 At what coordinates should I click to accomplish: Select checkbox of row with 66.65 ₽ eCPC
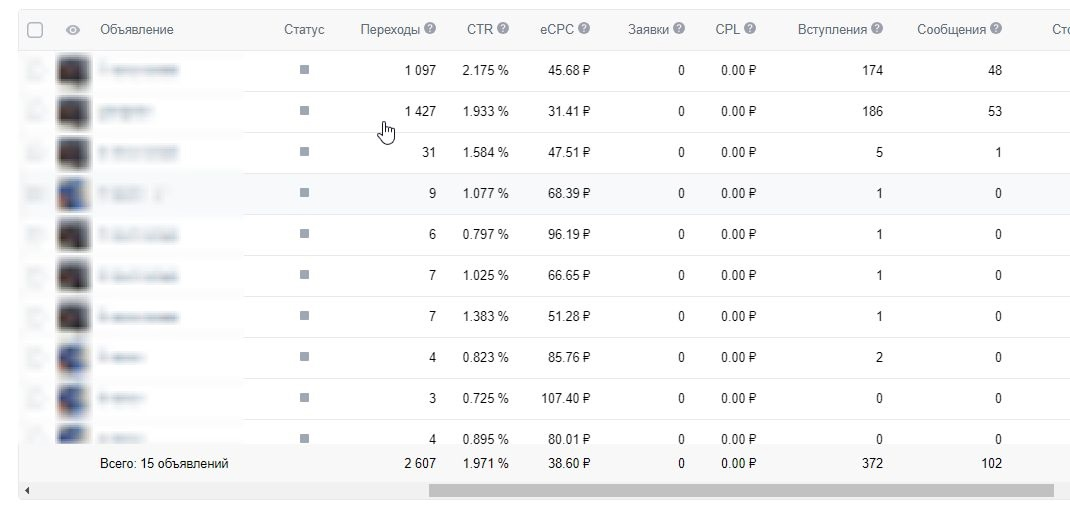coord(35,275)
